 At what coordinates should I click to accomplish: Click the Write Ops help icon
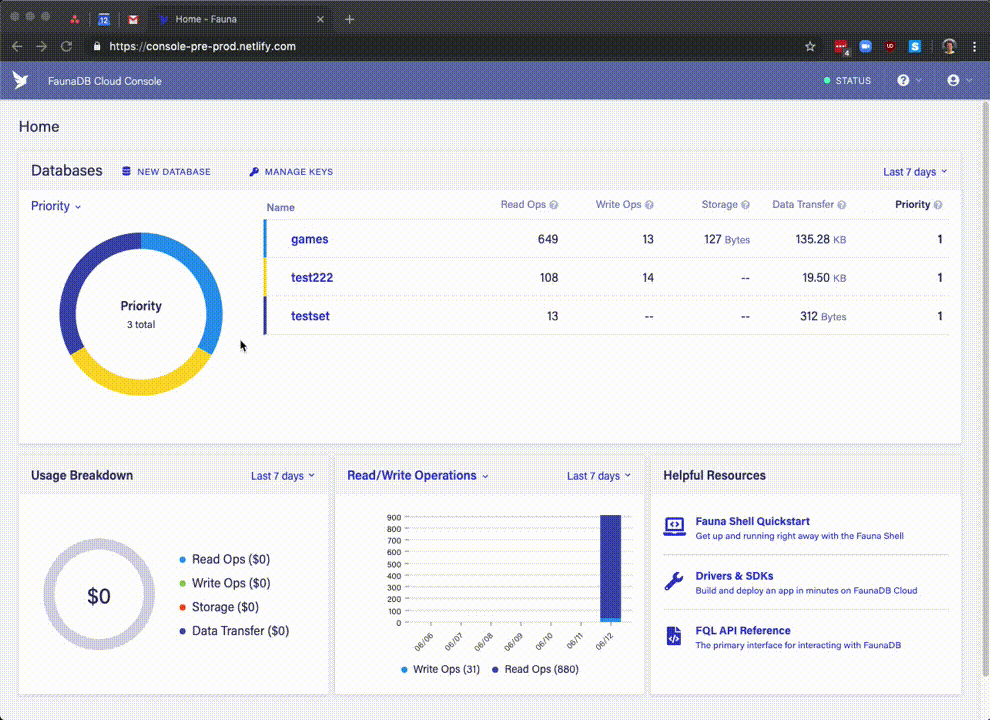649,205
